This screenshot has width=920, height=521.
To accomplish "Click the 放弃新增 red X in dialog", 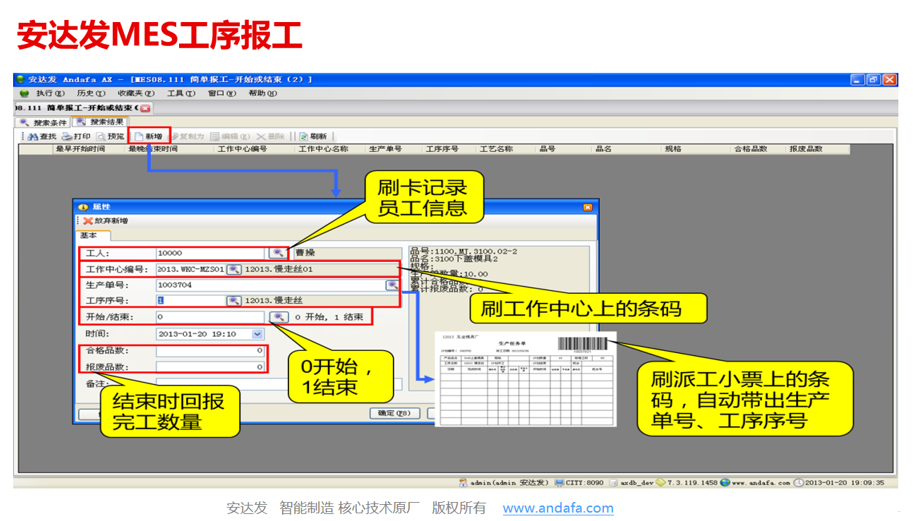I will pos(88,221).
